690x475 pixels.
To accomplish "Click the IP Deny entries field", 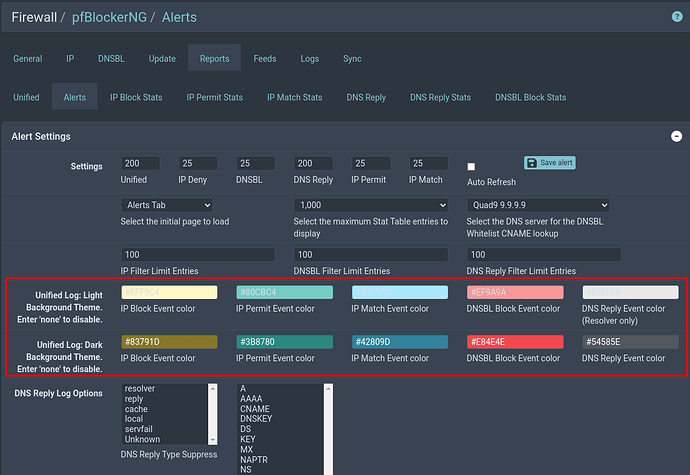I will [198, 163].
